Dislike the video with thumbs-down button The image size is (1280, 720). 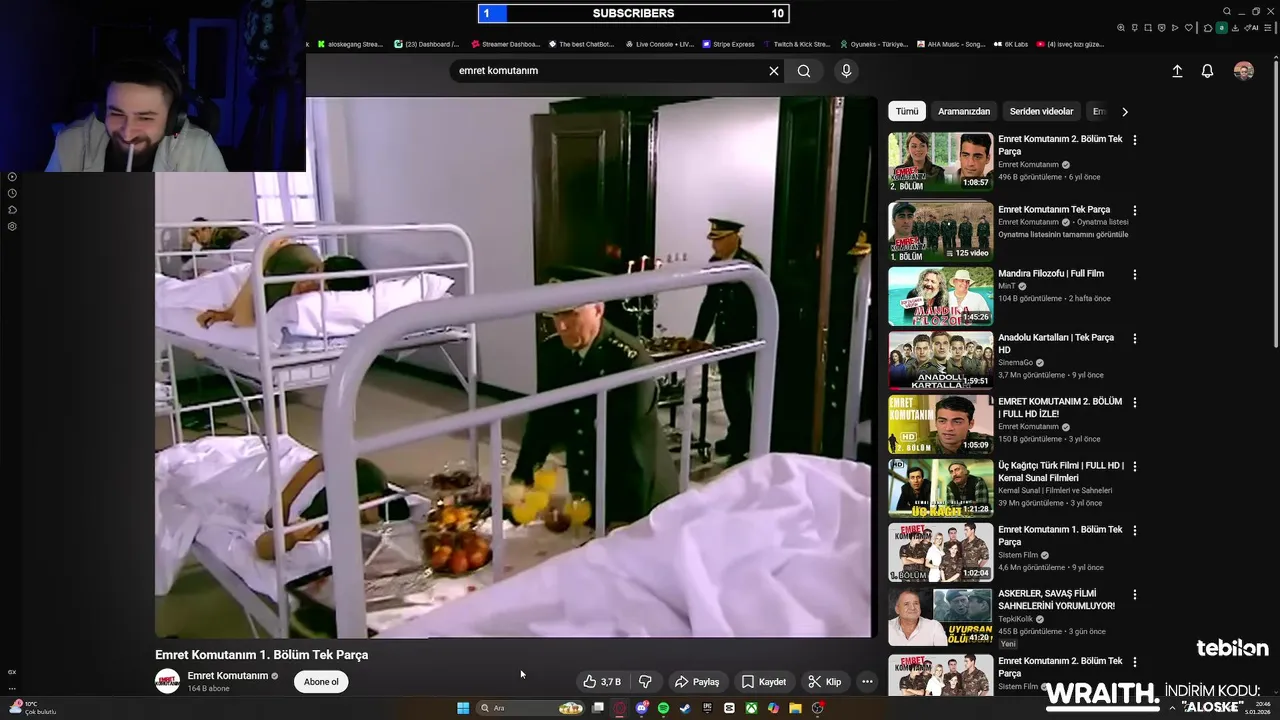(645, 682)
